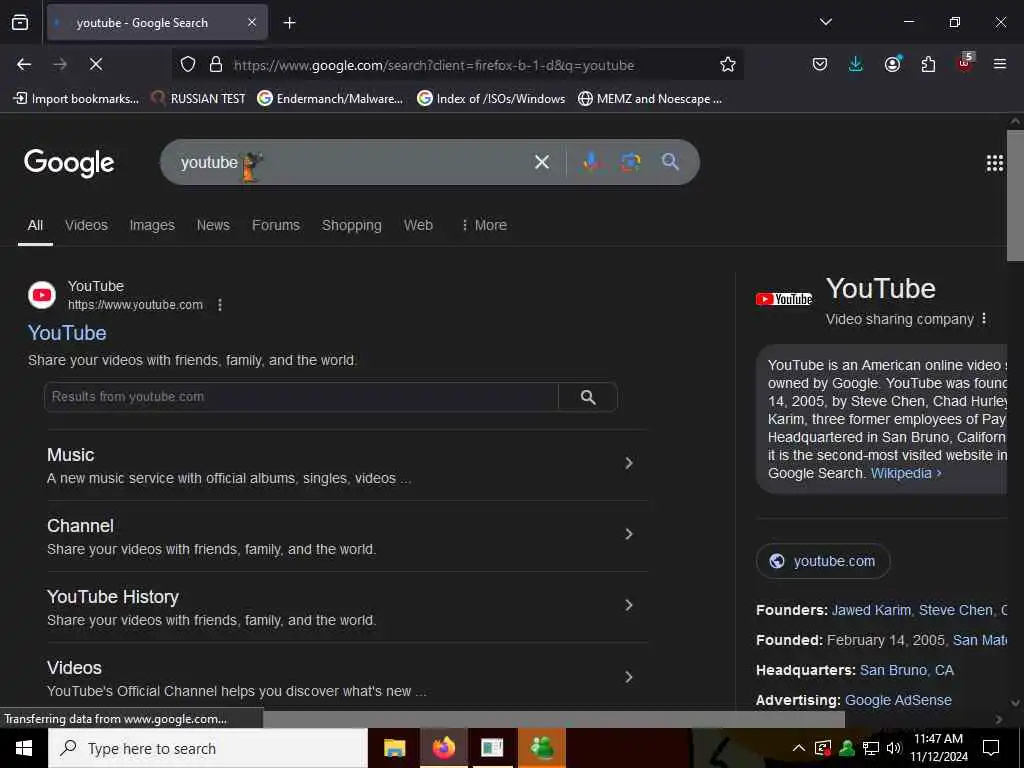
Task: Expand the YouTube History sitelink chevron
Action: tap(629, 605)
